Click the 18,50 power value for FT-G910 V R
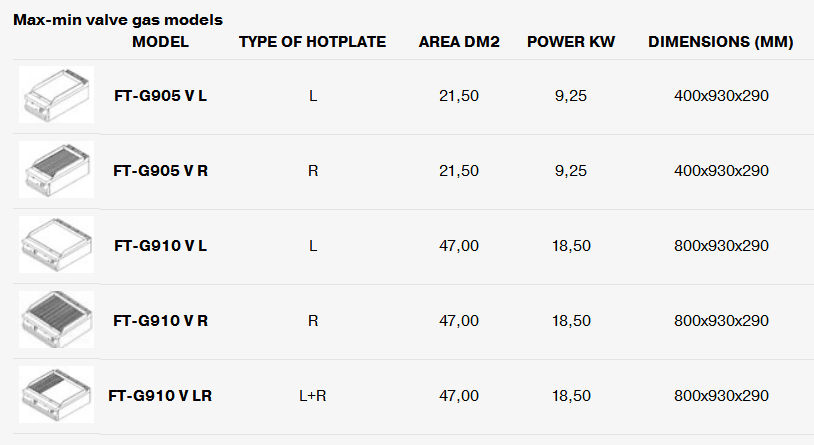The image size is (814, 445). [x=571, y=321]
